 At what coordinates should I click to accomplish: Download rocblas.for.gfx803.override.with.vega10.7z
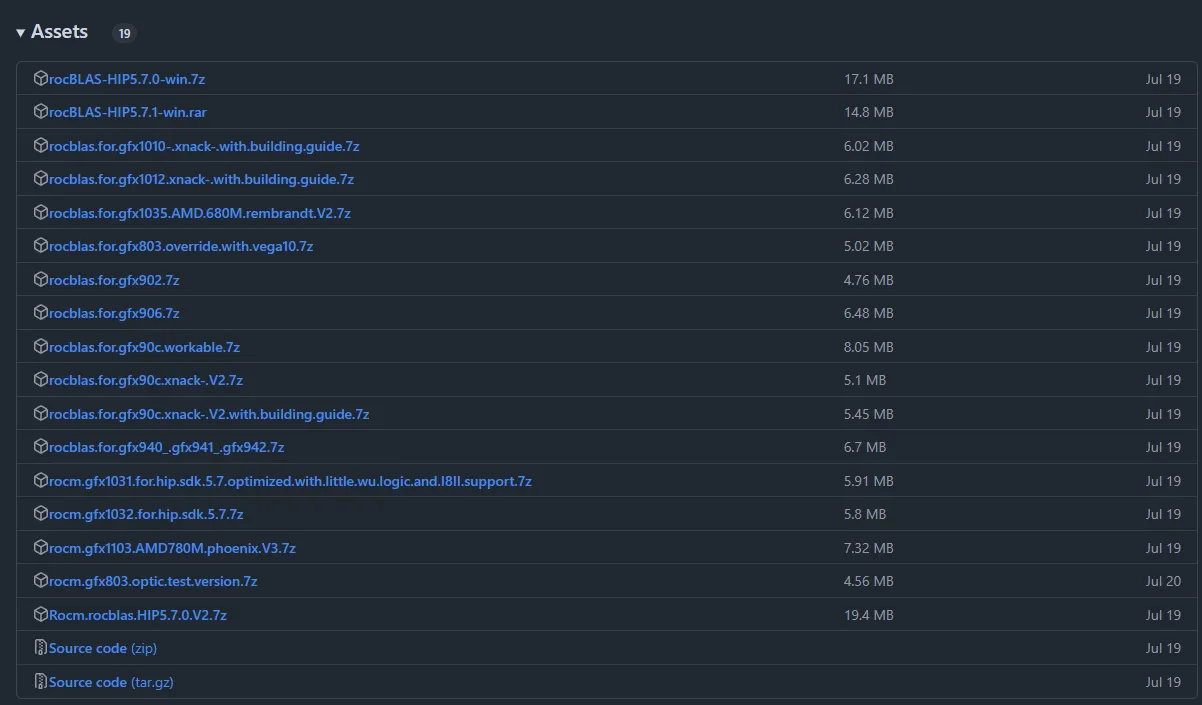[181, 246]
